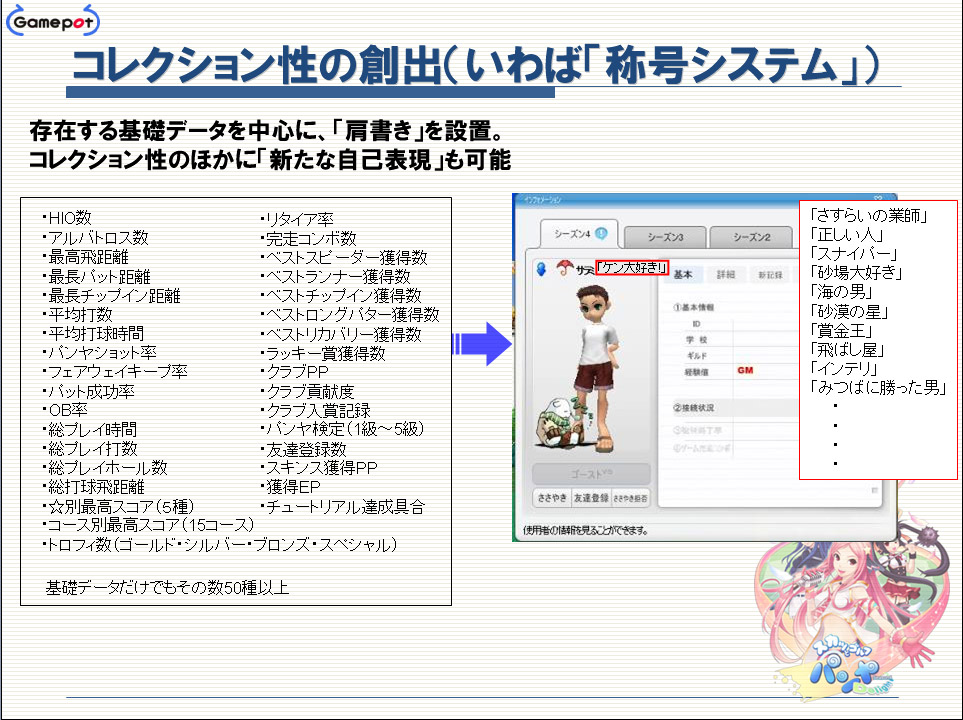Click the blue male gender icon
Viewport: 963px width, 720px height.
(x=538, y=268)
